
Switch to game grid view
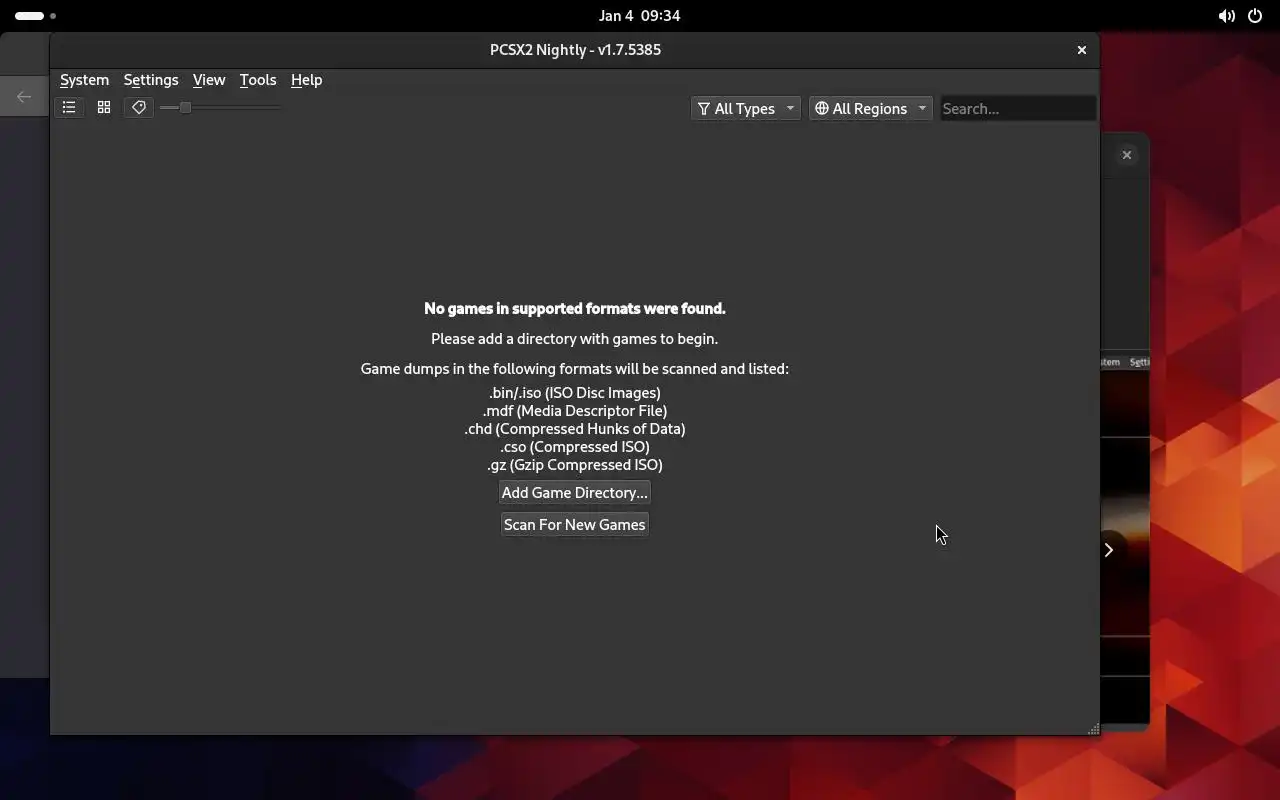[104, 108]
